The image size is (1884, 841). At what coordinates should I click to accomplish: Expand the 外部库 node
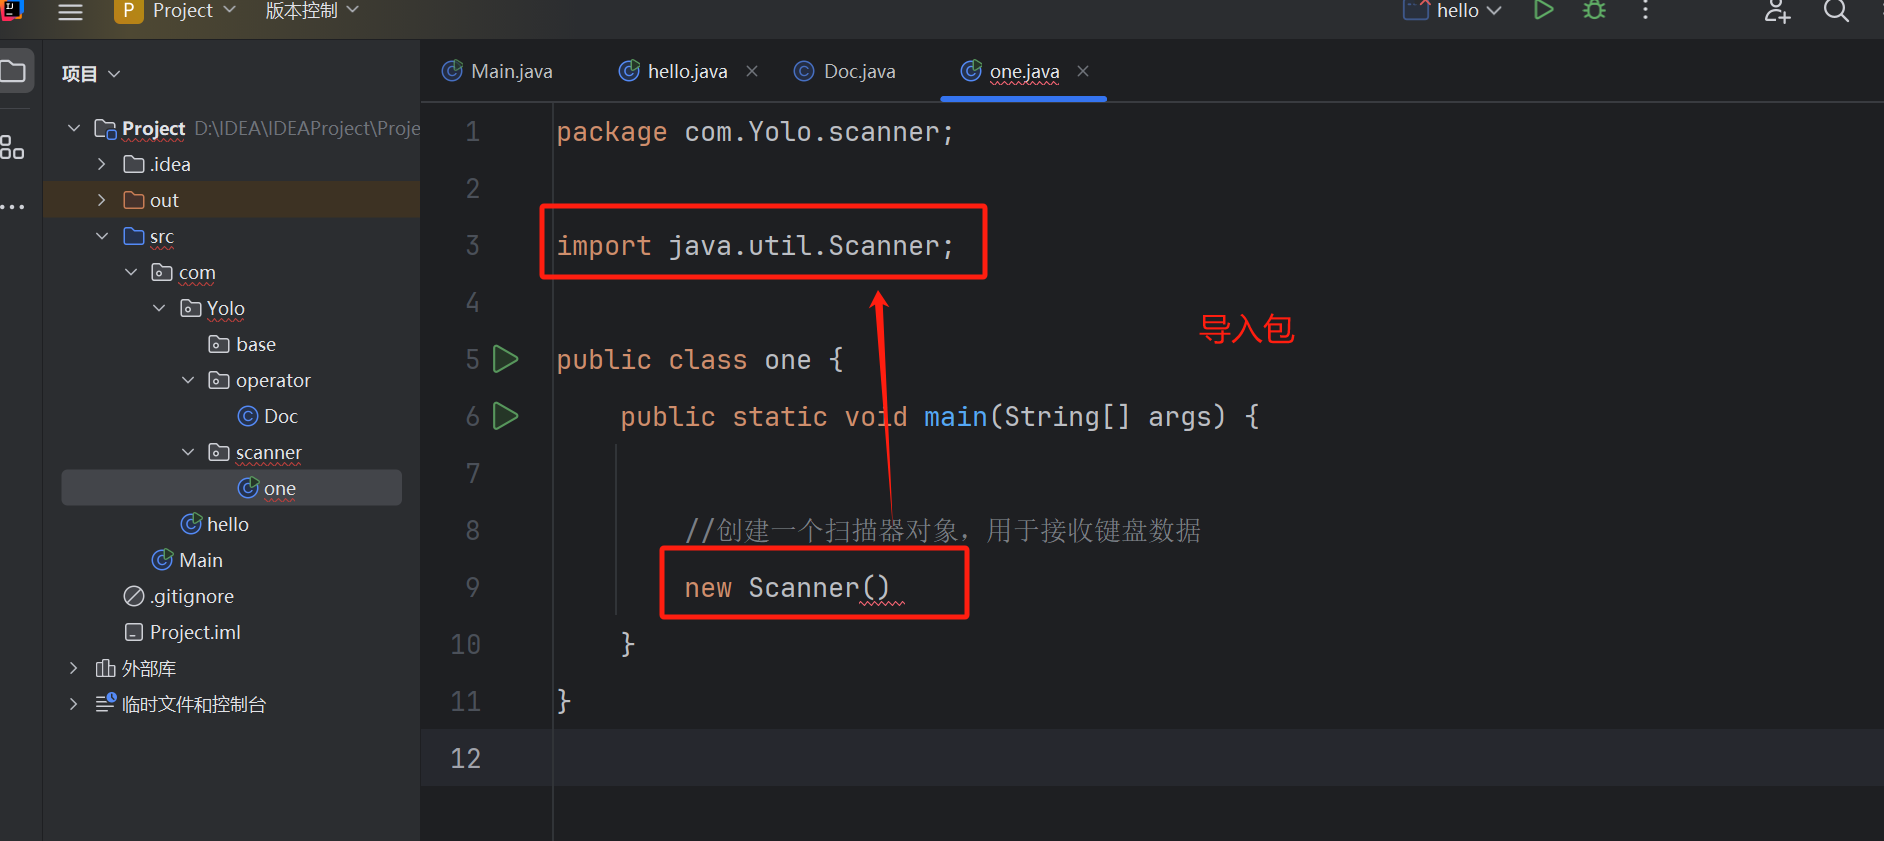coord(73,668)
